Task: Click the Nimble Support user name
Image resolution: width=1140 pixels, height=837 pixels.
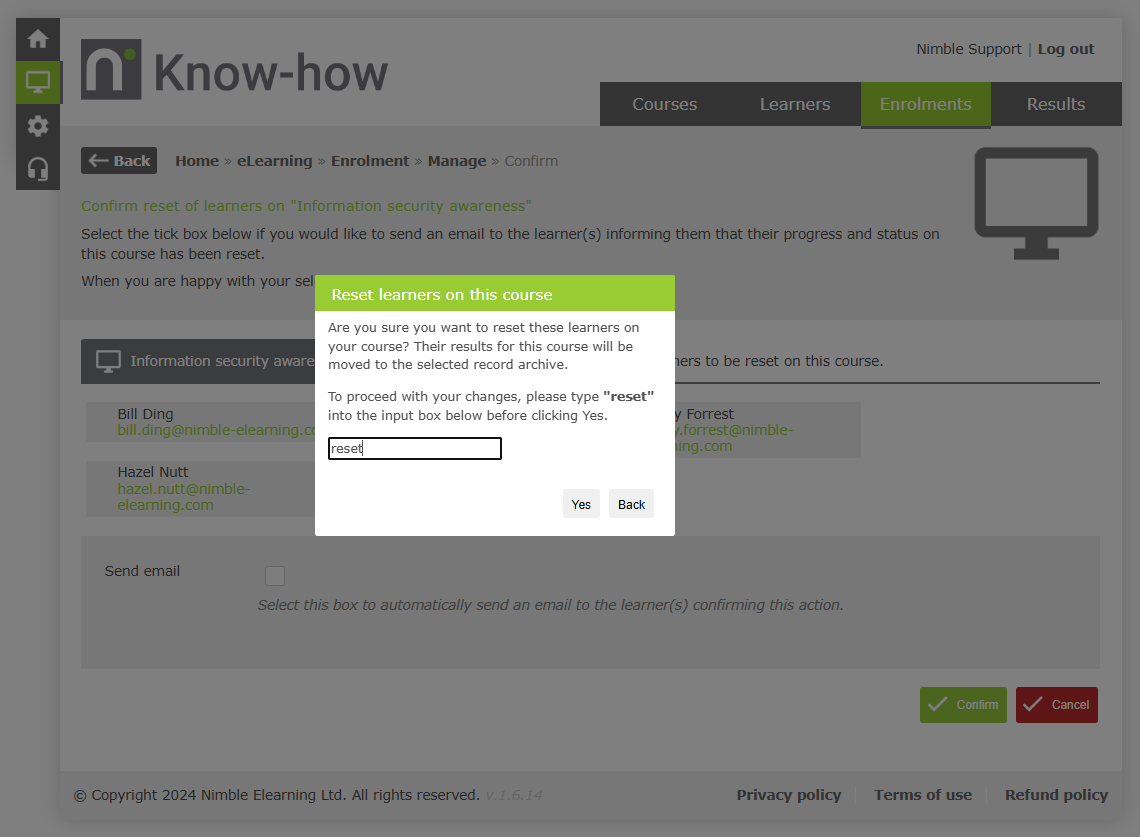Action: coord(968,49)
